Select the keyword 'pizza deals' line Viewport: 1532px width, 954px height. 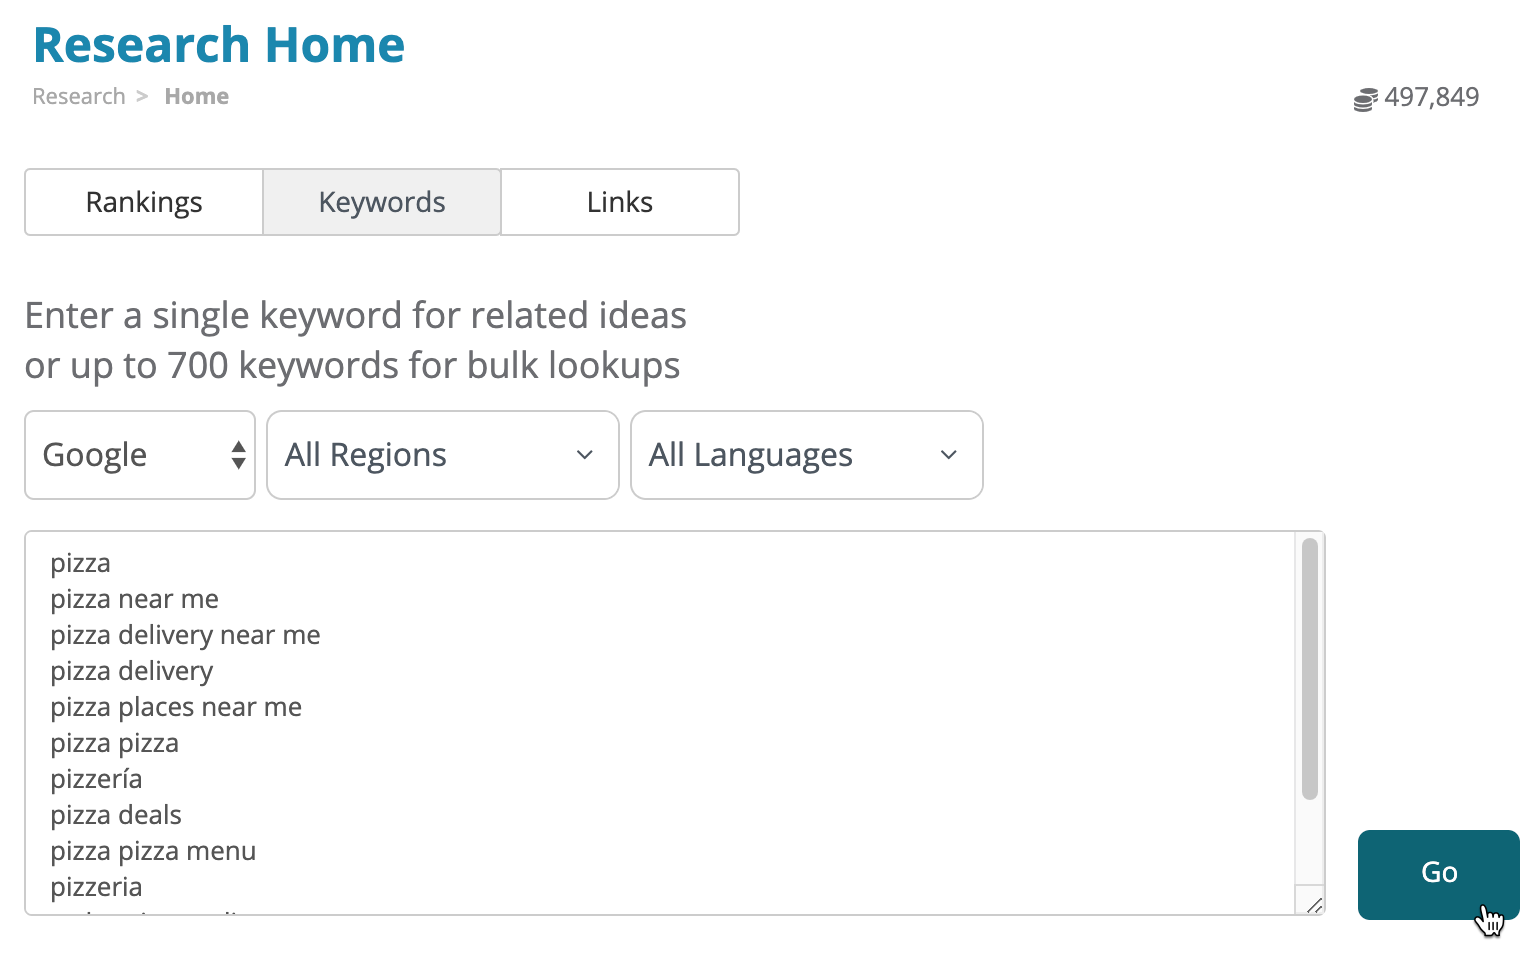coord(115,815)
